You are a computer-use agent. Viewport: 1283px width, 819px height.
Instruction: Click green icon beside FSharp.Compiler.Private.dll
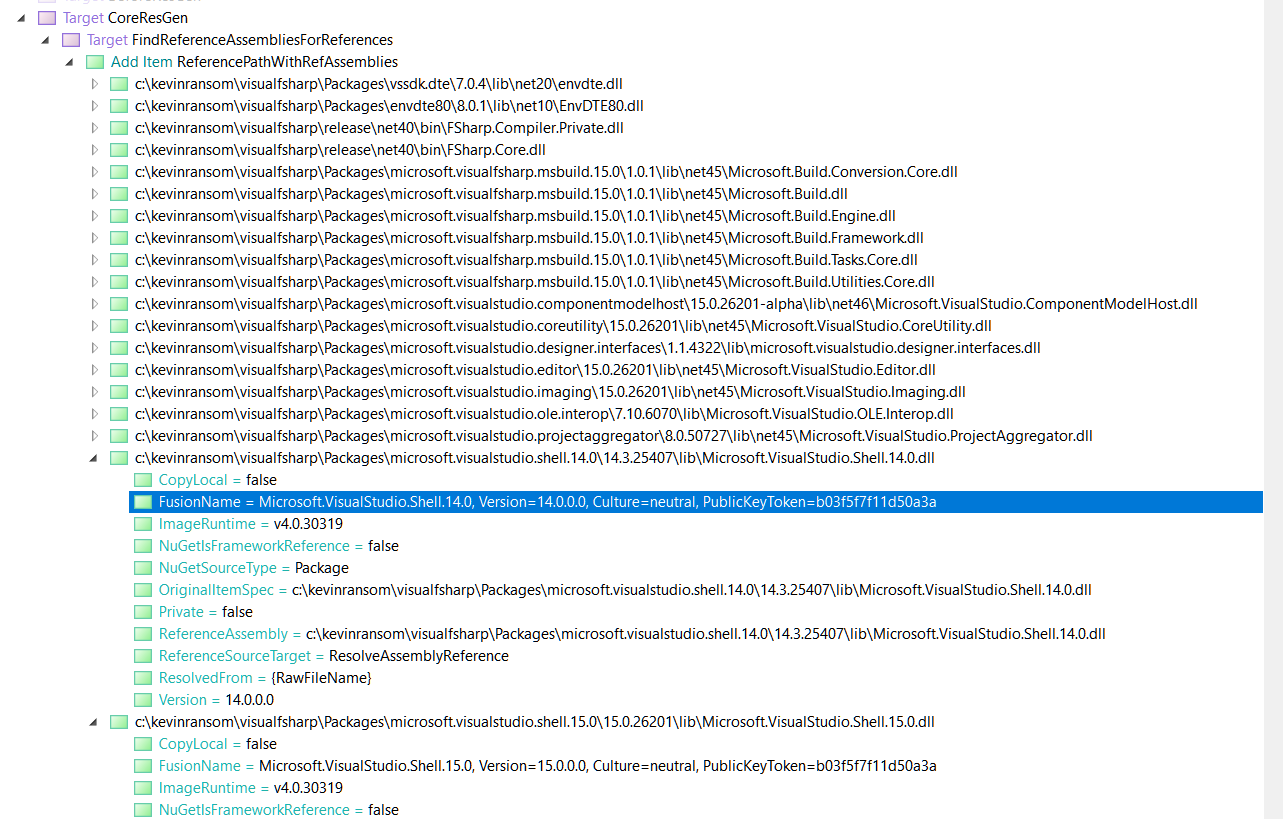pos(118,128)
